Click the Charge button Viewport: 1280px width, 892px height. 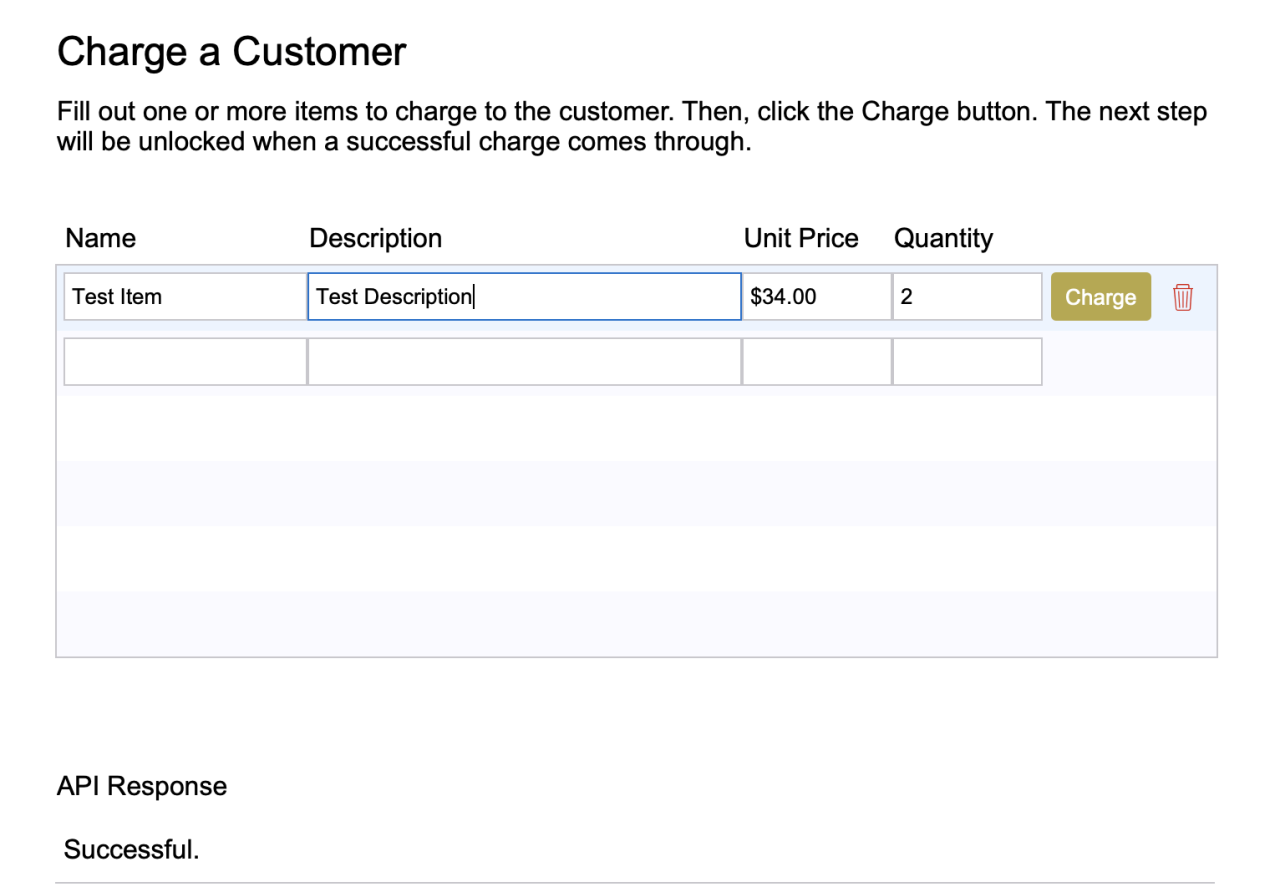[x=1101, y=297]
